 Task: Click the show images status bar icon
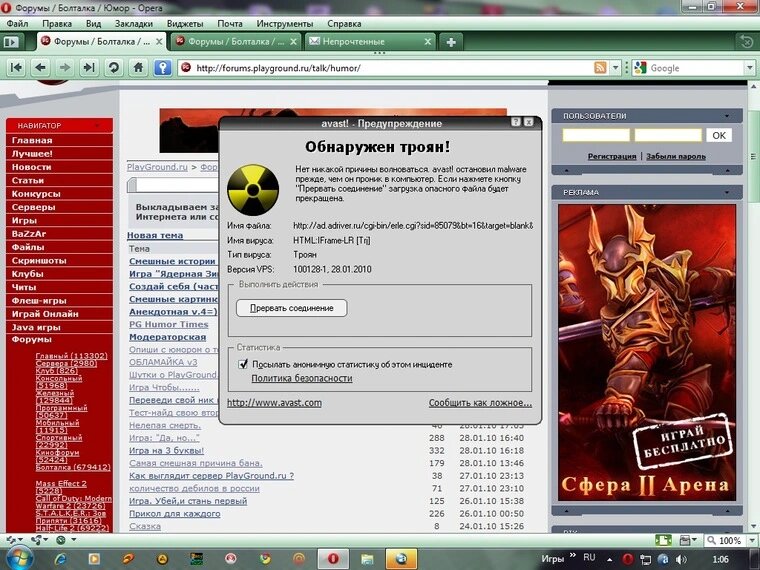click(x=685, y=540)
